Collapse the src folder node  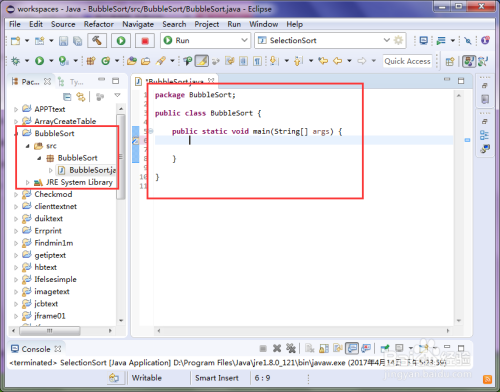pos(28,146)
